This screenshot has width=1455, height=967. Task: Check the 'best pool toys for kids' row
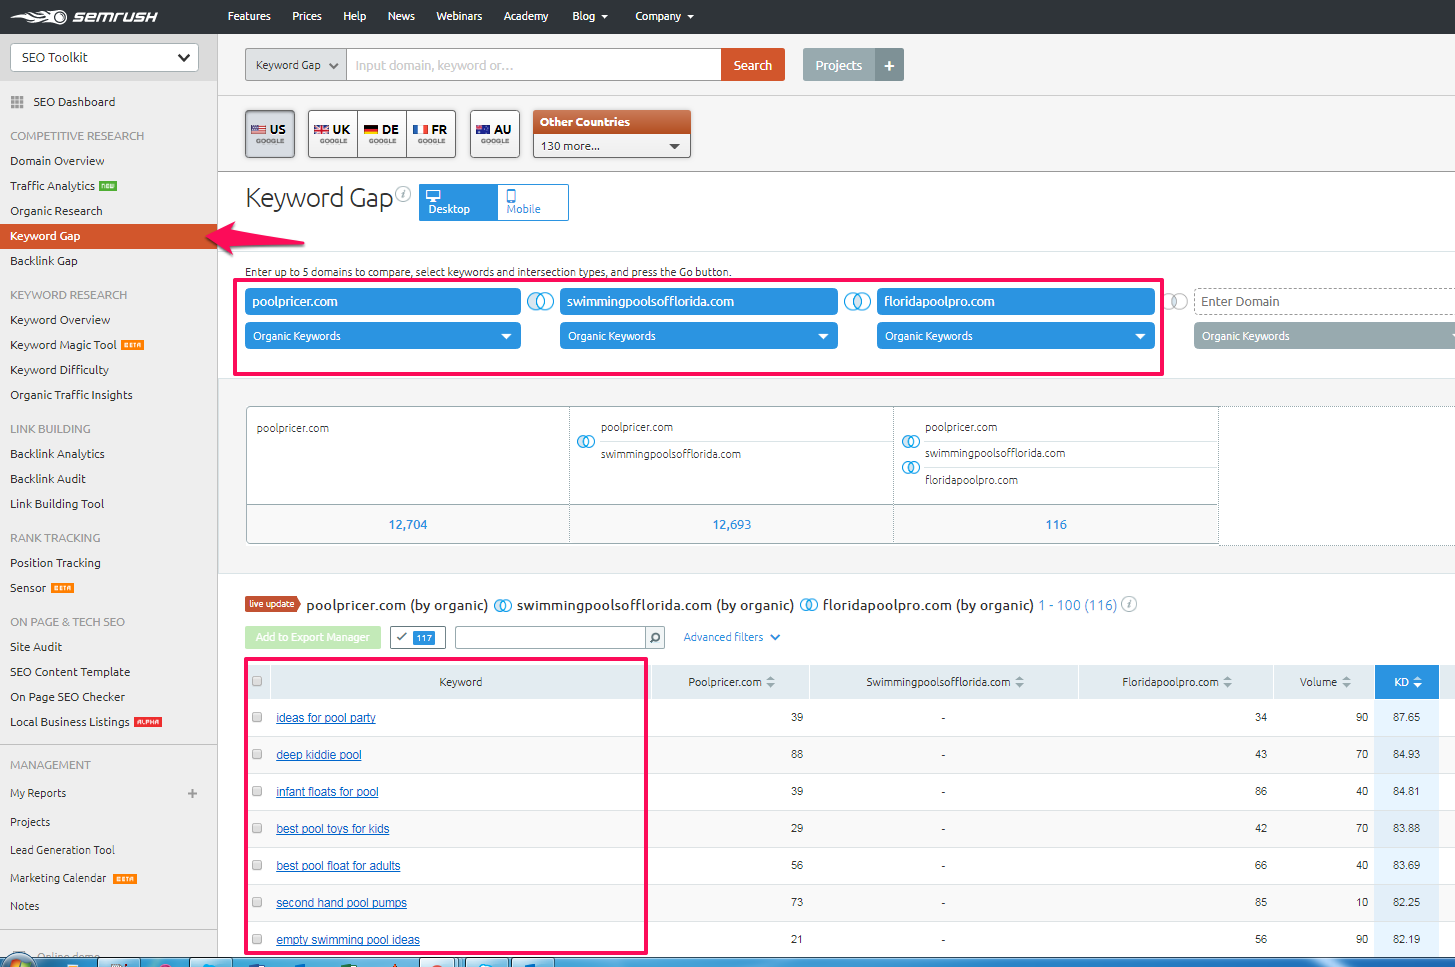click(257, 828)
